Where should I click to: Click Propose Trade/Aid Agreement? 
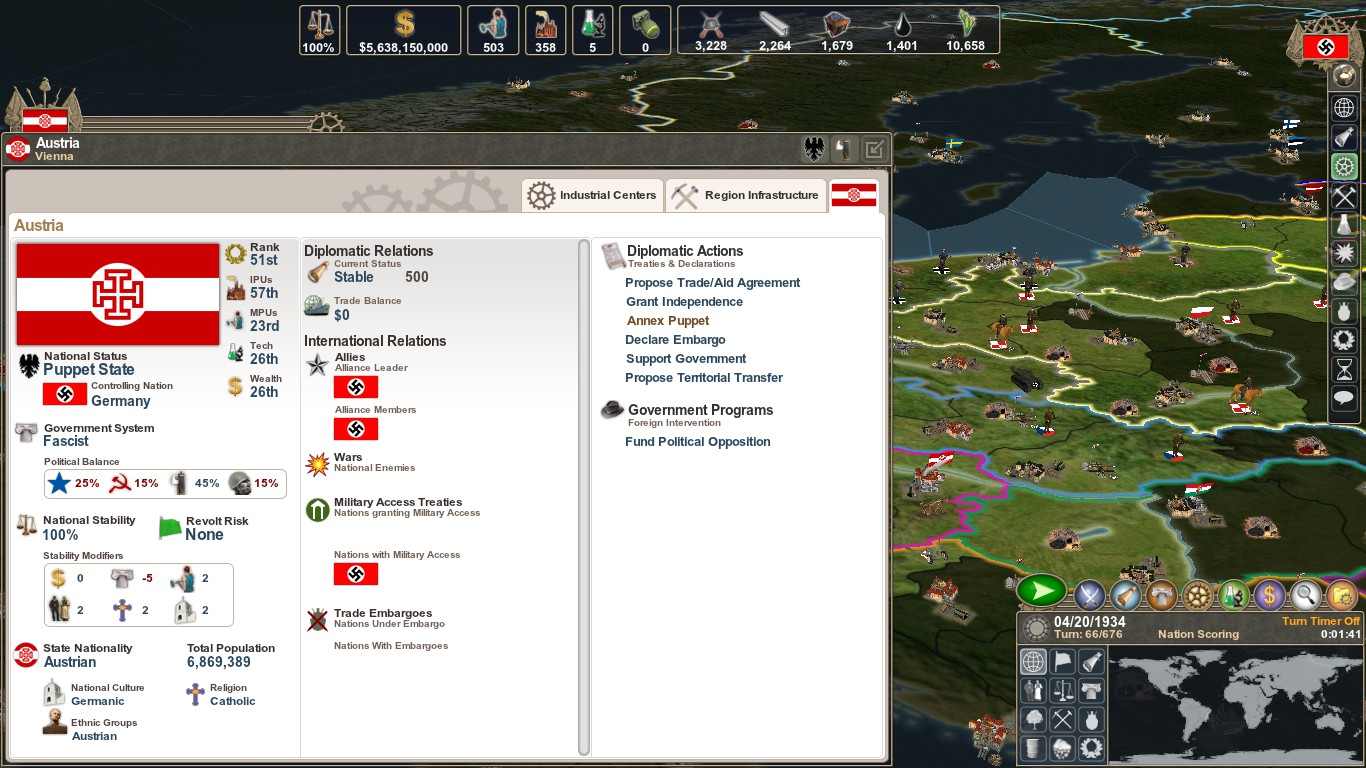[x=713, y=283]
